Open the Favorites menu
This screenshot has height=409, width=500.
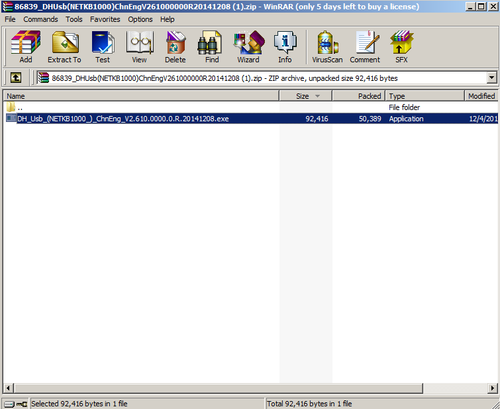pyautogui.click(x=105, y=19)
